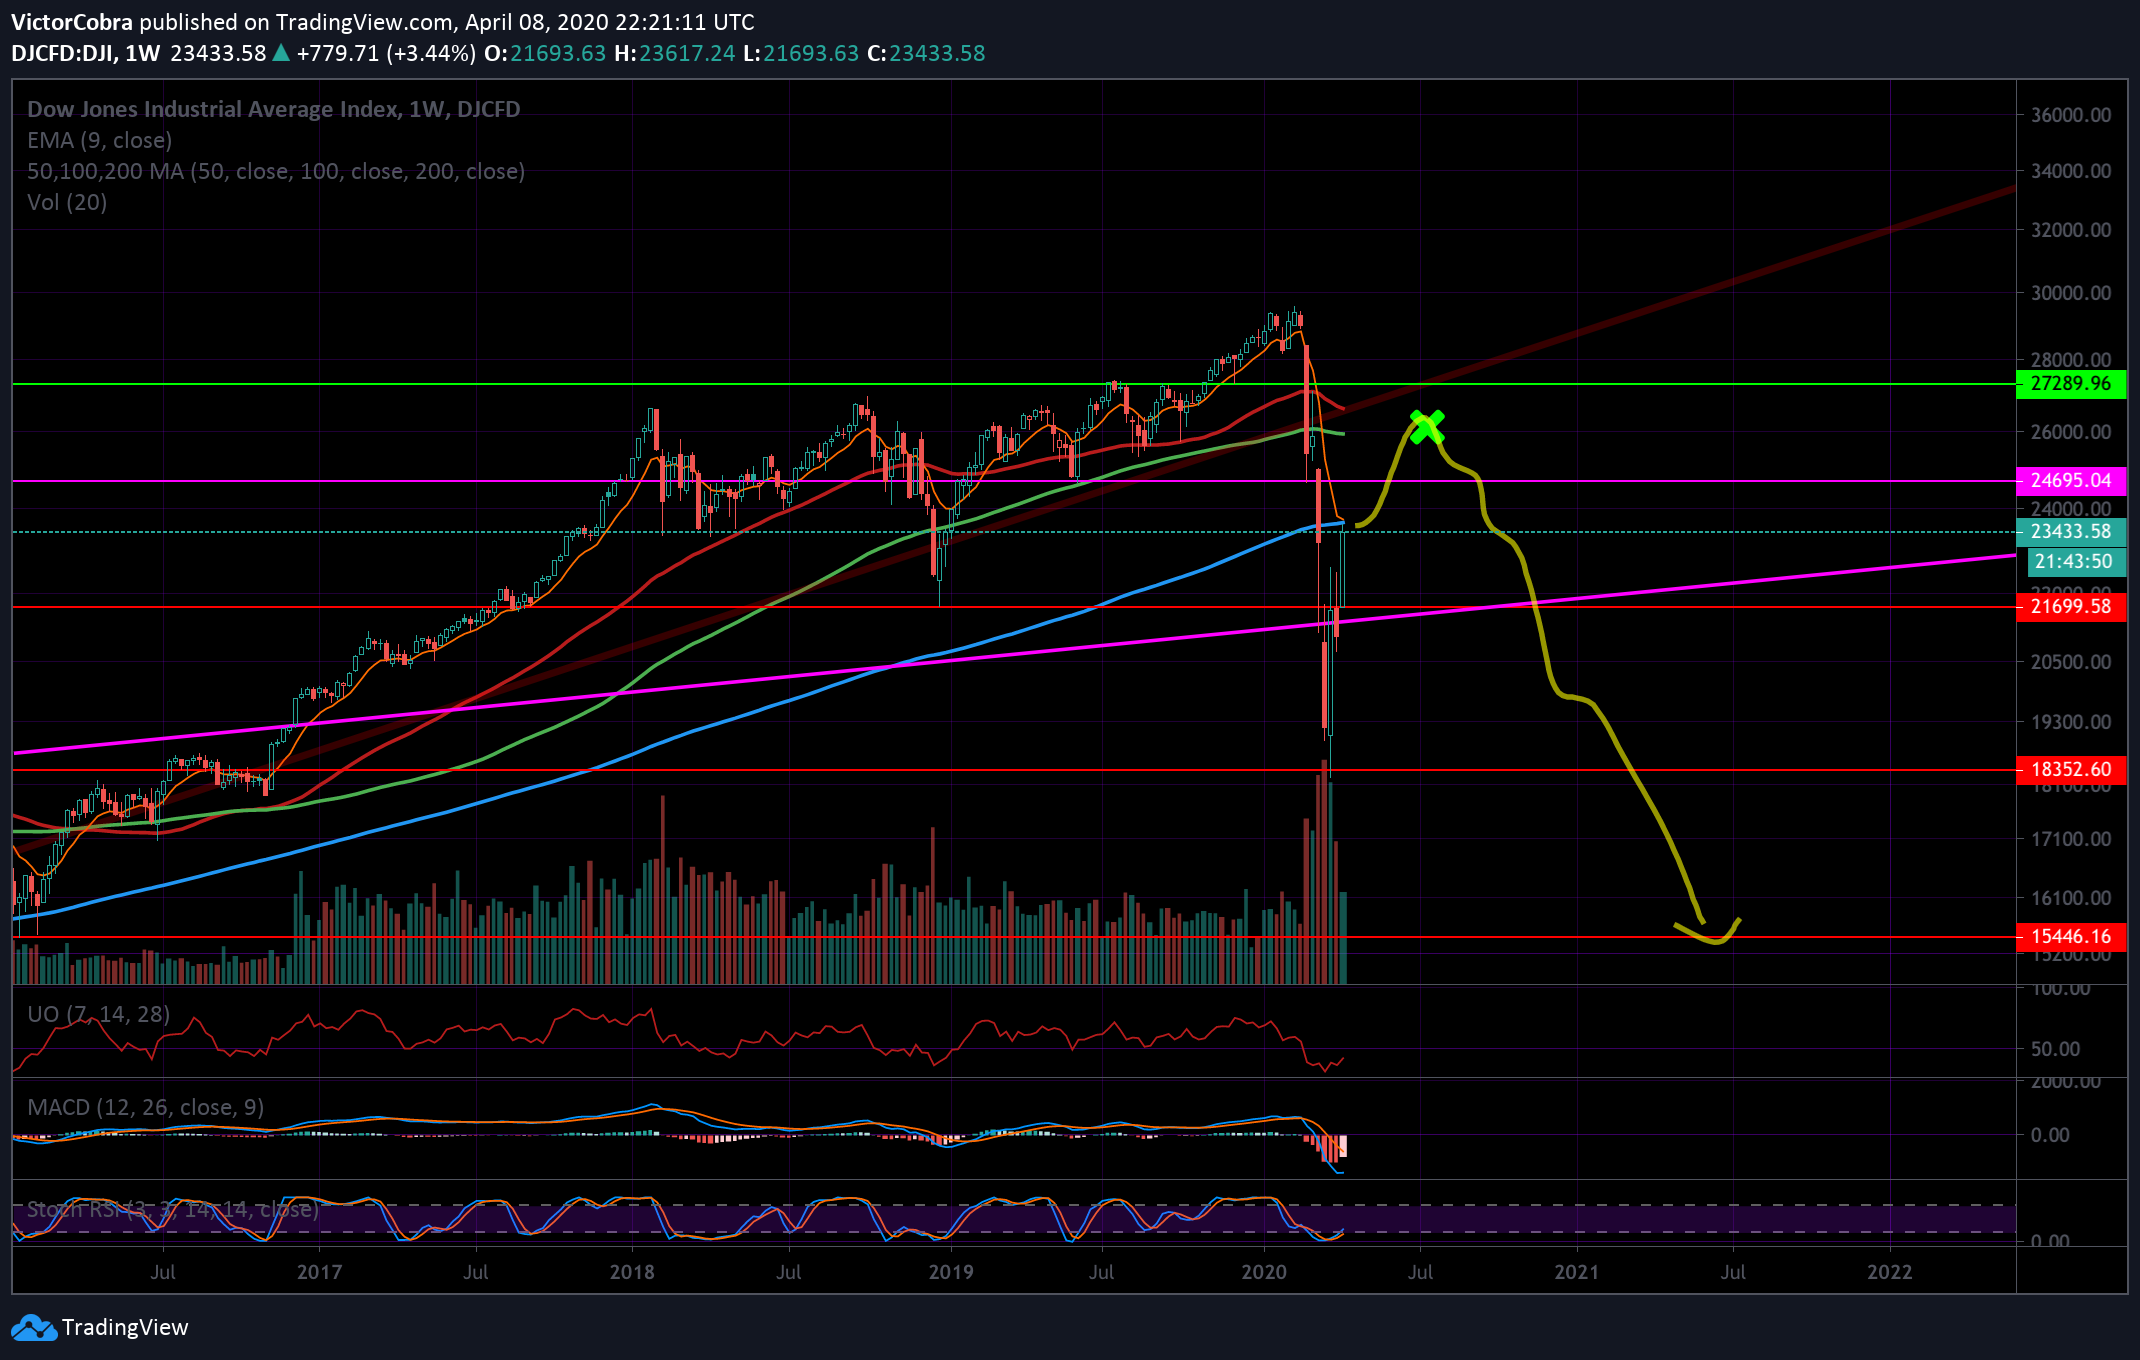Select the 21699.58 red price label
Image resolution: width=2140 pixels, height=1360 pixels.
click(2071, 607)
